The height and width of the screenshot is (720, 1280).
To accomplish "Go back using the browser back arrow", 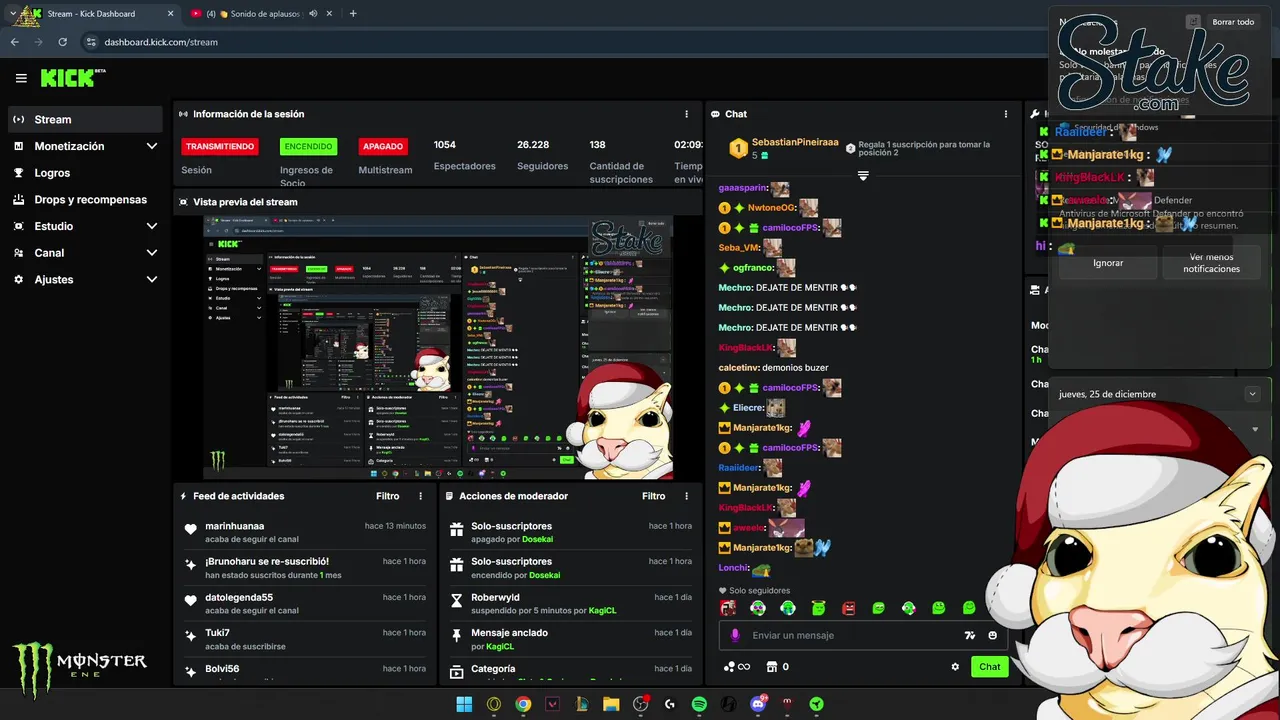I will pyautogui.click(x=15, y=42).
